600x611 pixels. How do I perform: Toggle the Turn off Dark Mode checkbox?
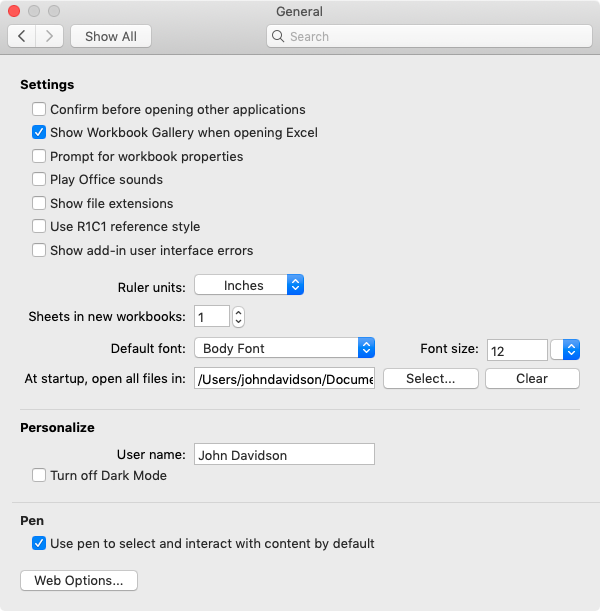pos(39,475)
